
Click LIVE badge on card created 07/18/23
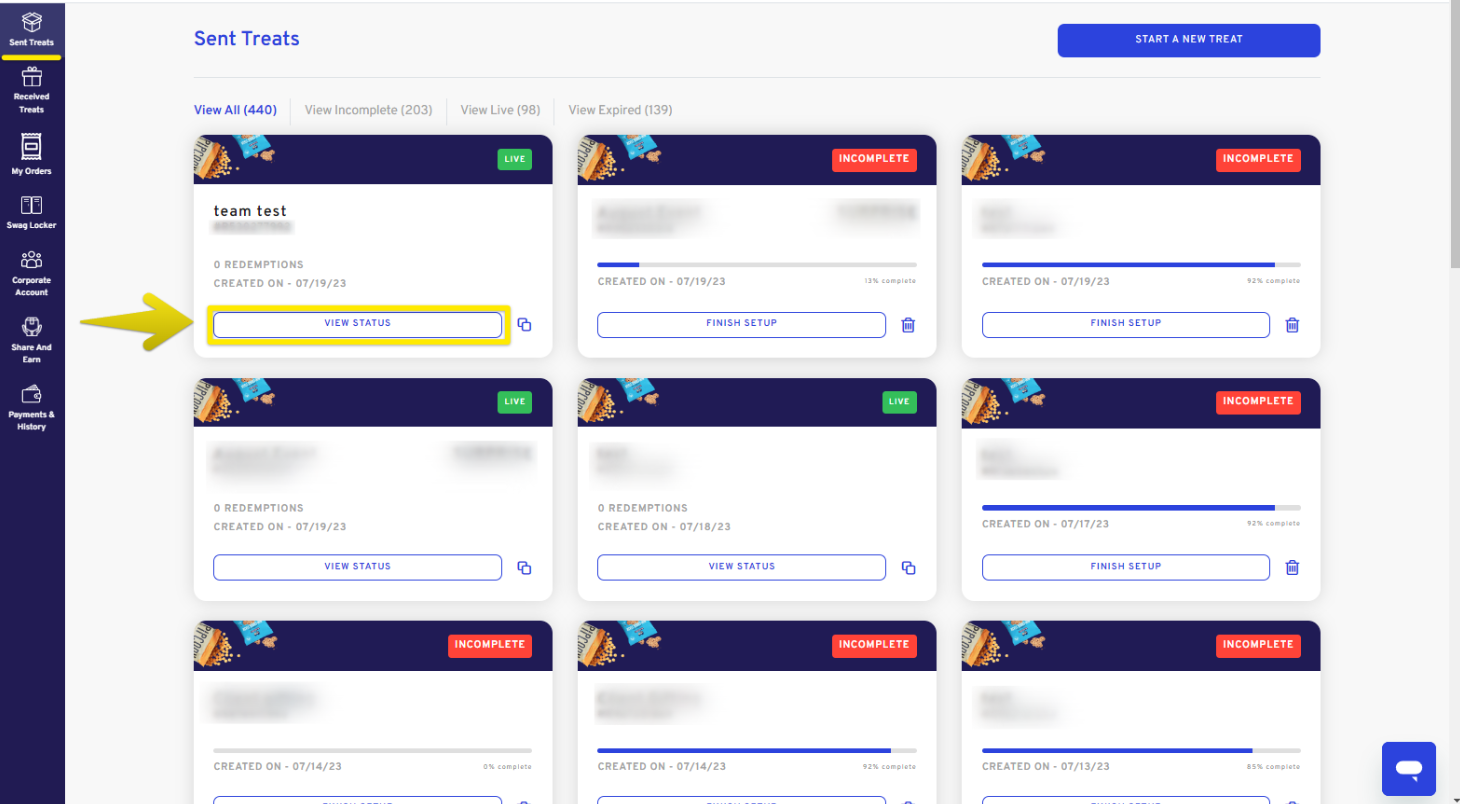(899, 402)
